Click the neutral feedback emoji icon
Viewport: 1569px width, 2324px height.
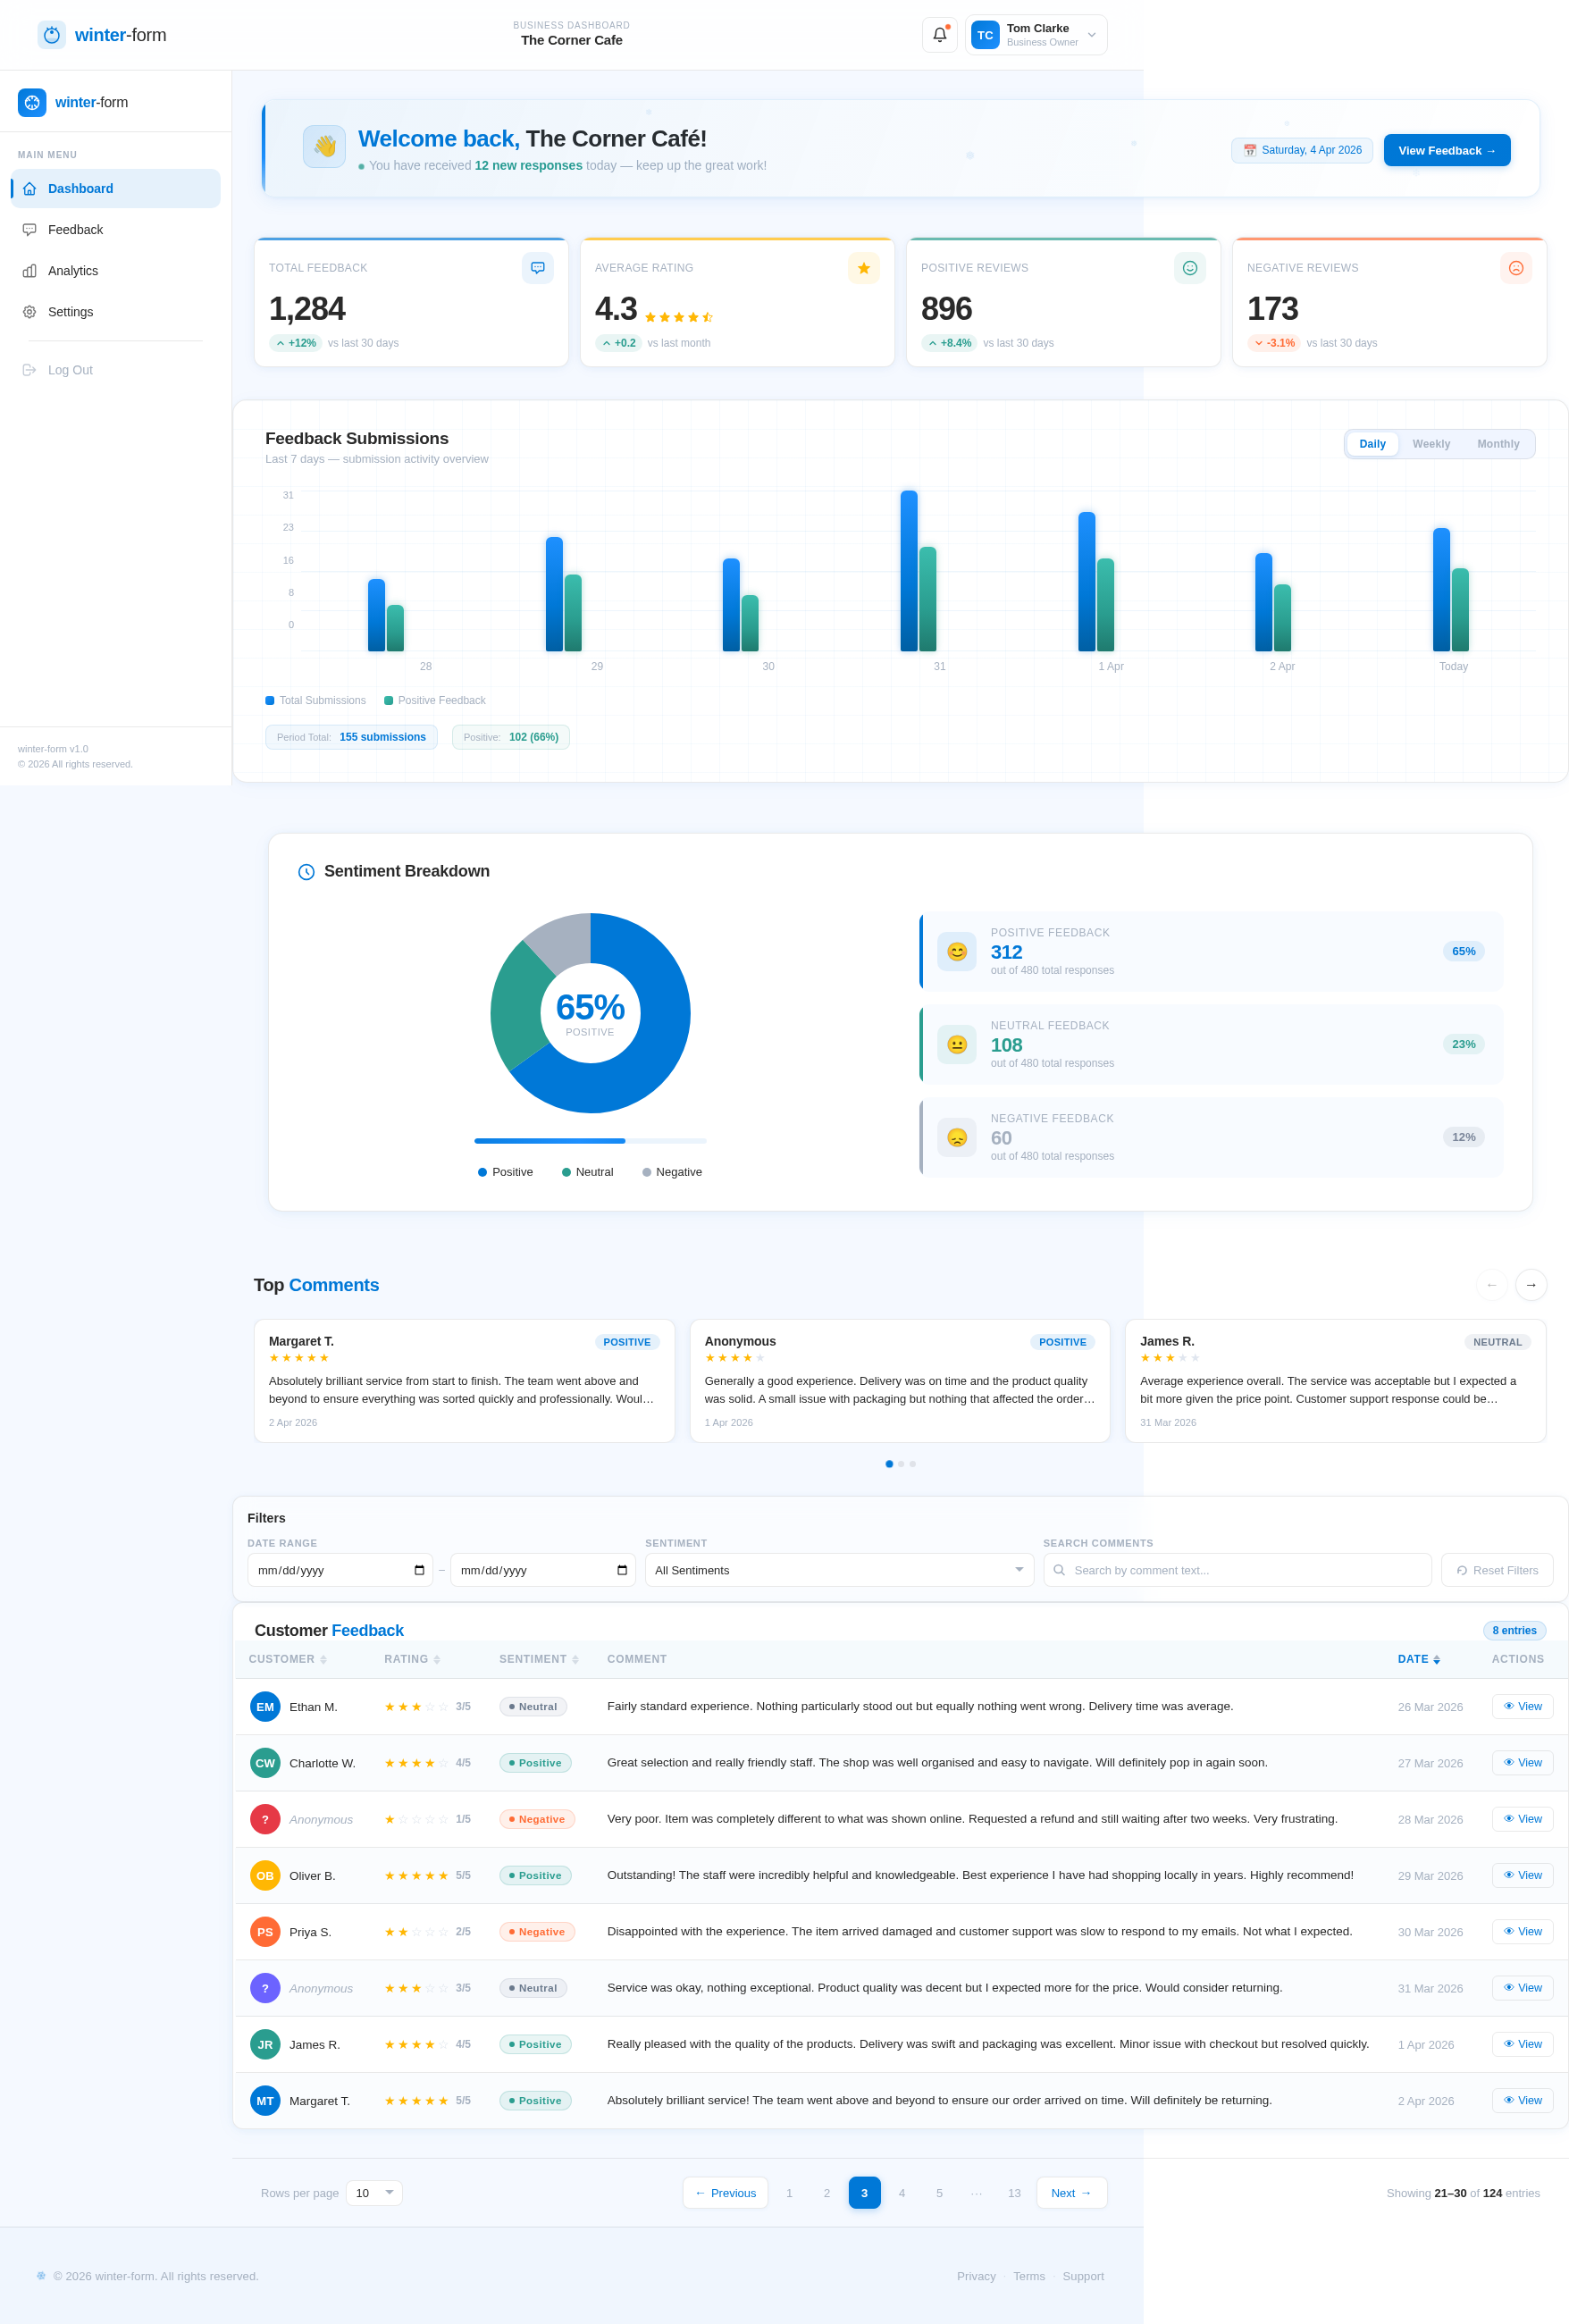(x=956, y=1044)
